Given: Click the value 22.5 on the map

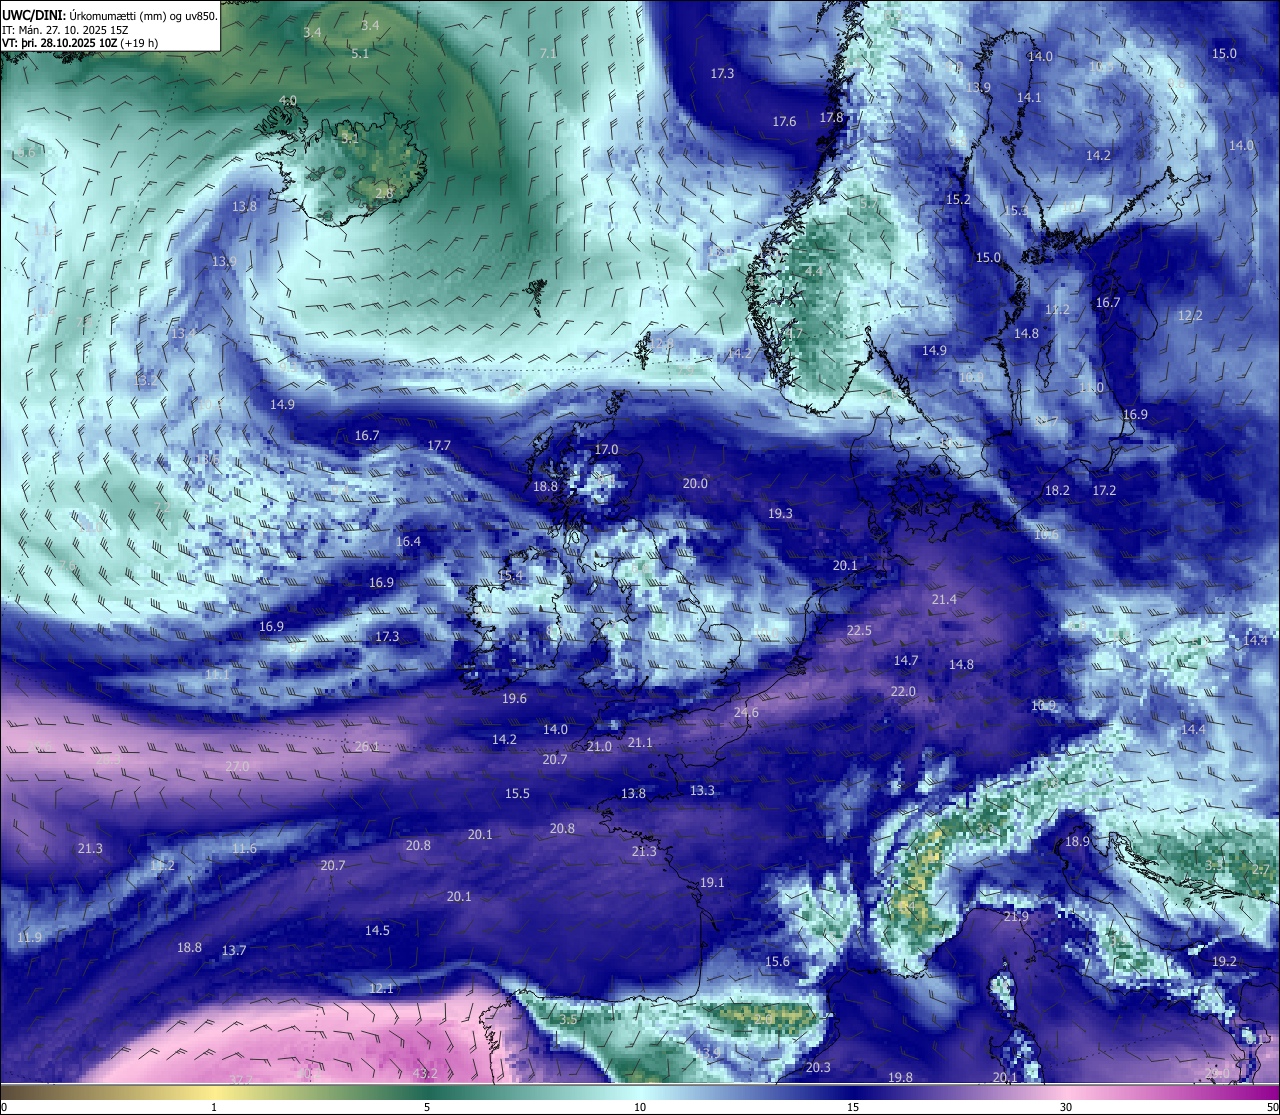Looking at the screenshot, I should point(859,630).
